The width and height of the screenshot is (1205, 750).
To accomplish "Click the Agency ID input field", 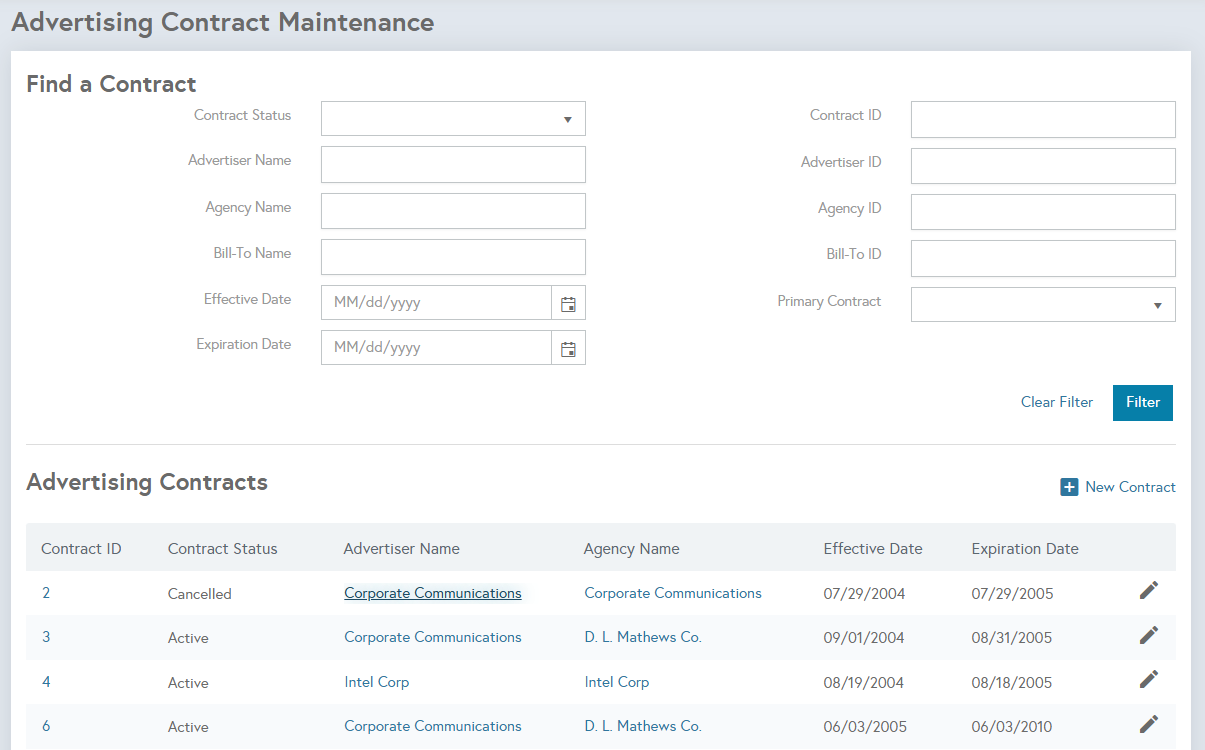I will pyautogui.click(x=1043, y=212).
